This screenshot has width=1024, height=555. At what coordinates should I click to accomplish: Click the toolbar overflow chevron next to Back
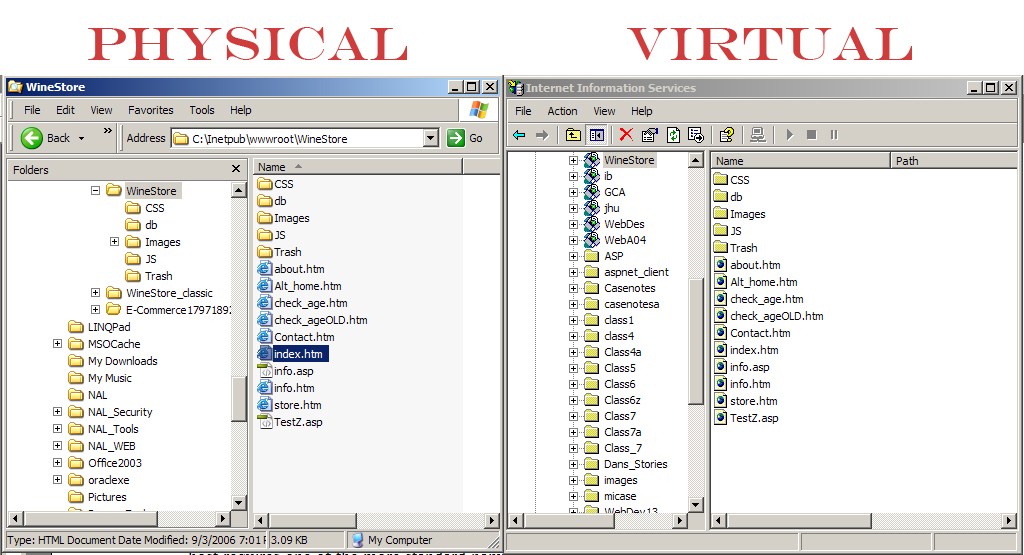coord(108,131)
